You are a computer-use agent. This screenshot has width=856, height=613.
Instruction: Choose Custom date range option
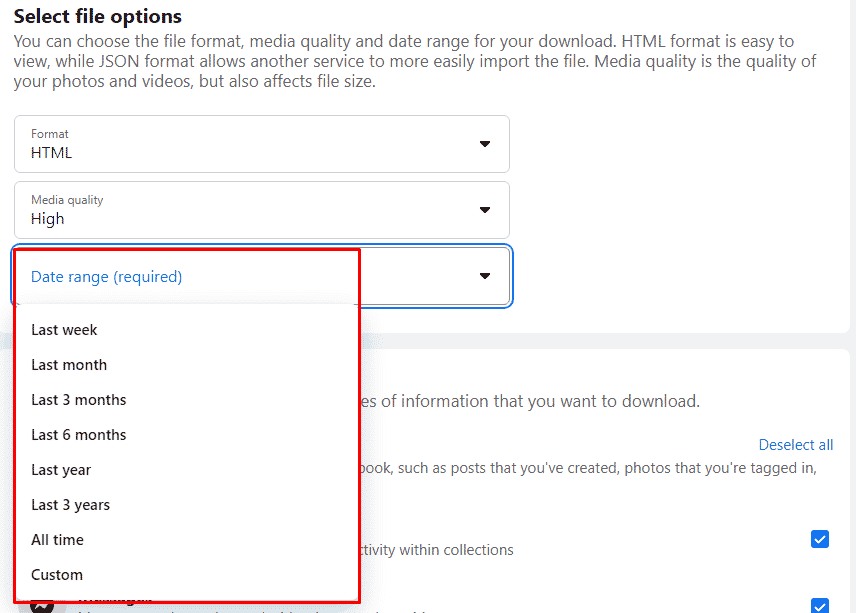[x=186, y=574]
